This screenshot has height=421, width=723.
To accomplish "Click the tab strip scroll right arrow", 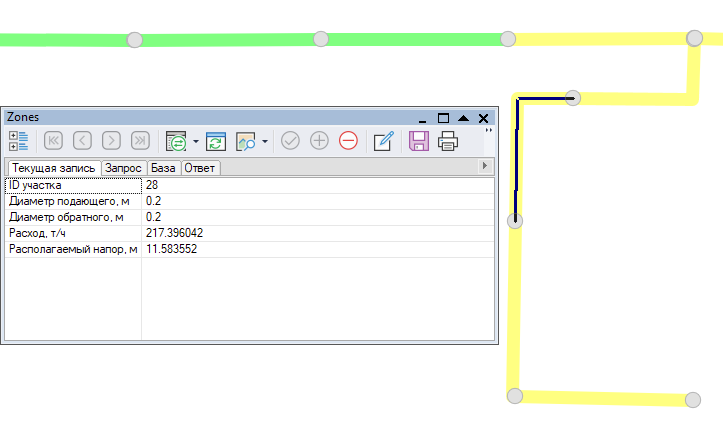I will click(485, 166).
